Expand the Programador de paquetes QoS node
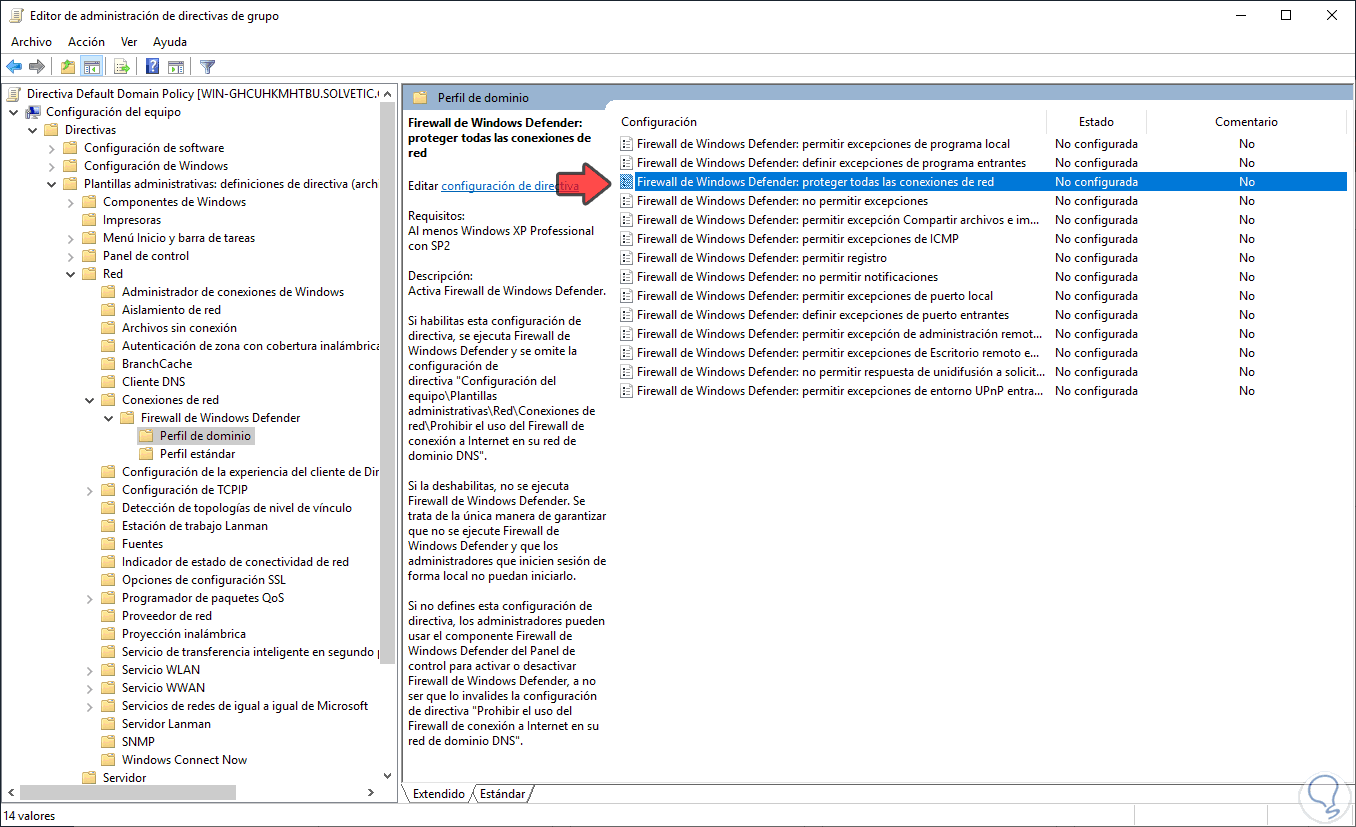1356x827 pixels. [x=90, y=598]
